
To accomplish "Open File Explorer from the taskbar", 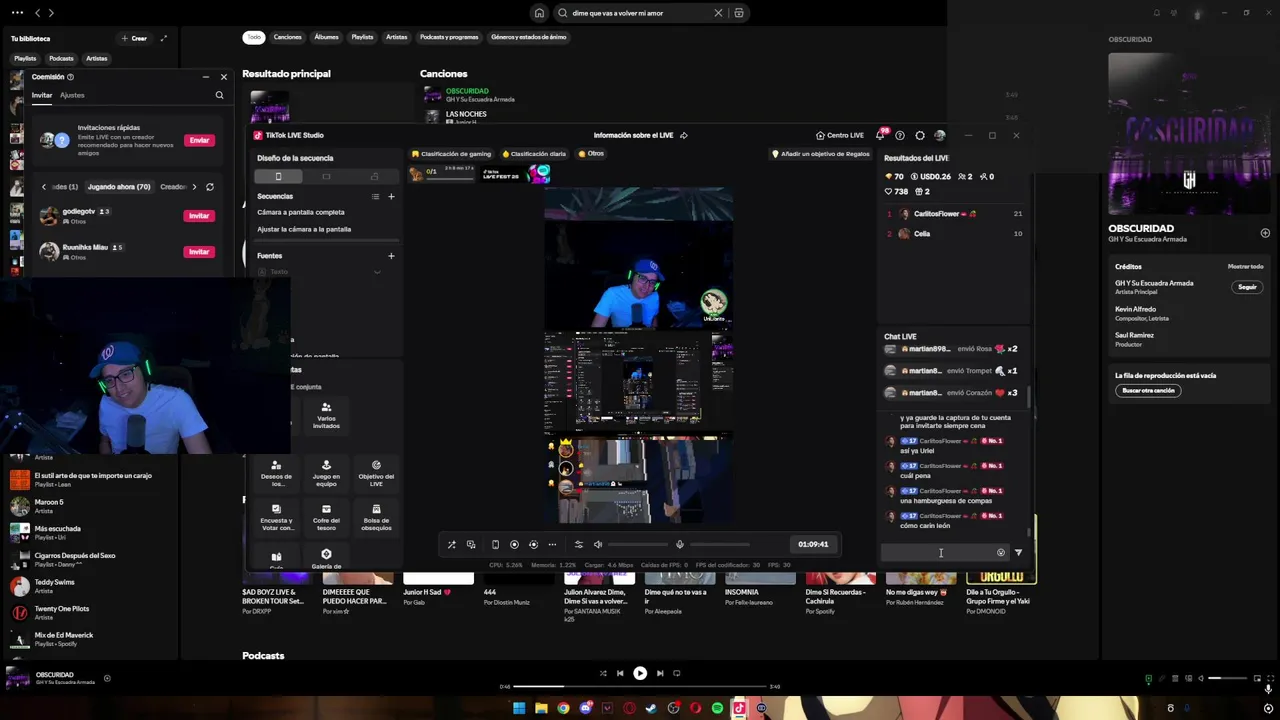I will pos(541,708).
